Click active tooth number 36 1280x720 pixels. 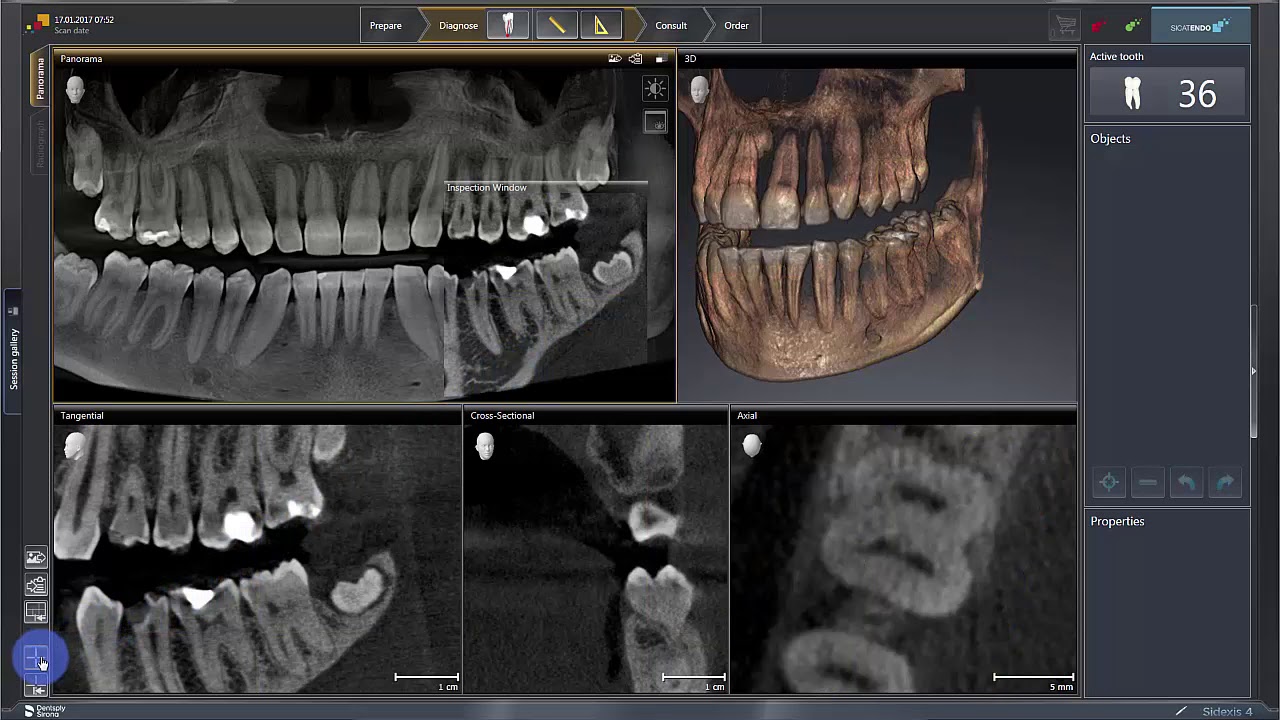pos(1197,95)
